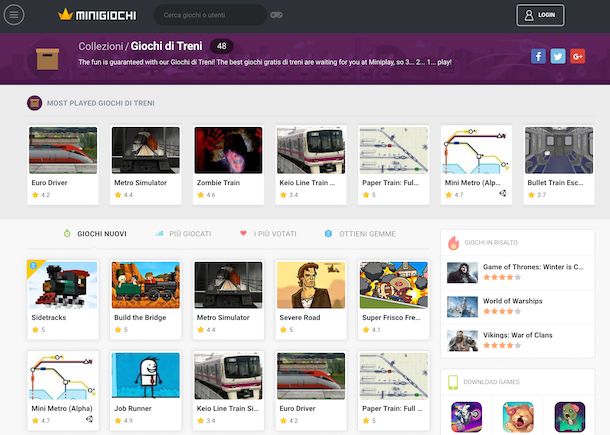Open Super Frisco Free thumbnail
The image size is (610, 435).
[x=394, y=285]
